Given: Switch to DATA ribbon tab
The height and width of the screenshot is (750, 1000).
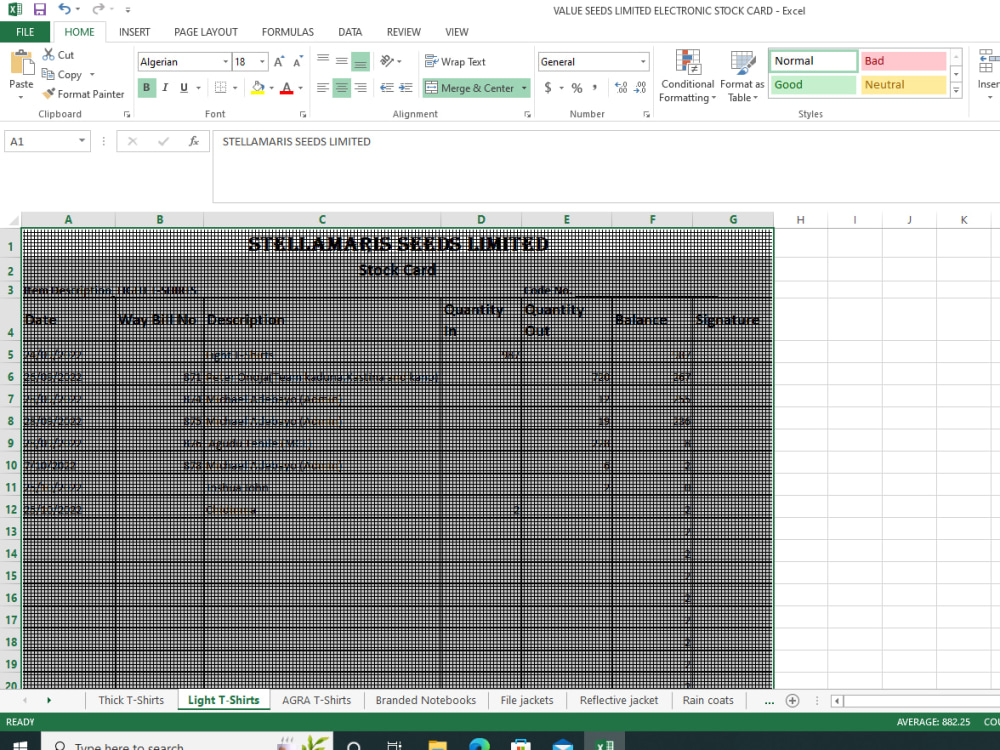Looking at the screenshot, I should (x=350, y=32).
